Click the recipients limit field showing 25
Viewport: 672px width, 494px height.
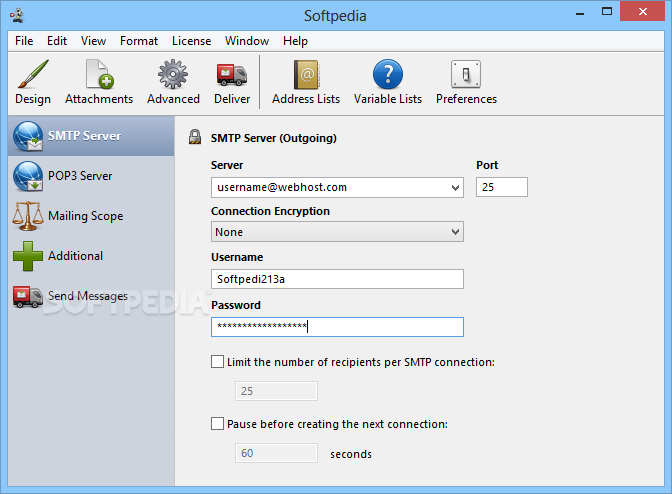(276, 391)
